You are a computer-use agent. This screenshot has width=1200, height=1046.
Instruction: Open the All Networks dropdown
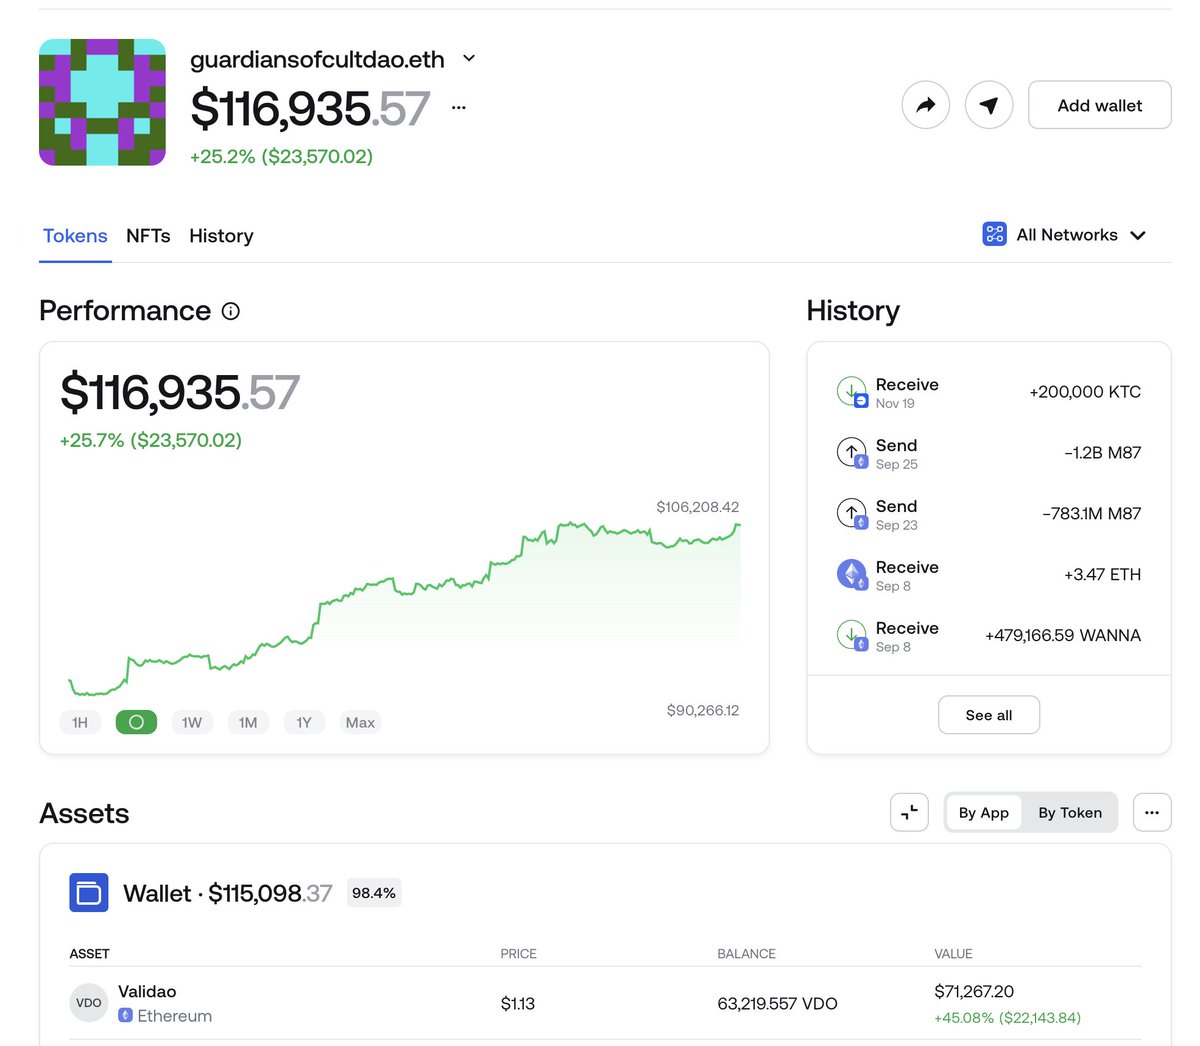[x=1066, y=234]
